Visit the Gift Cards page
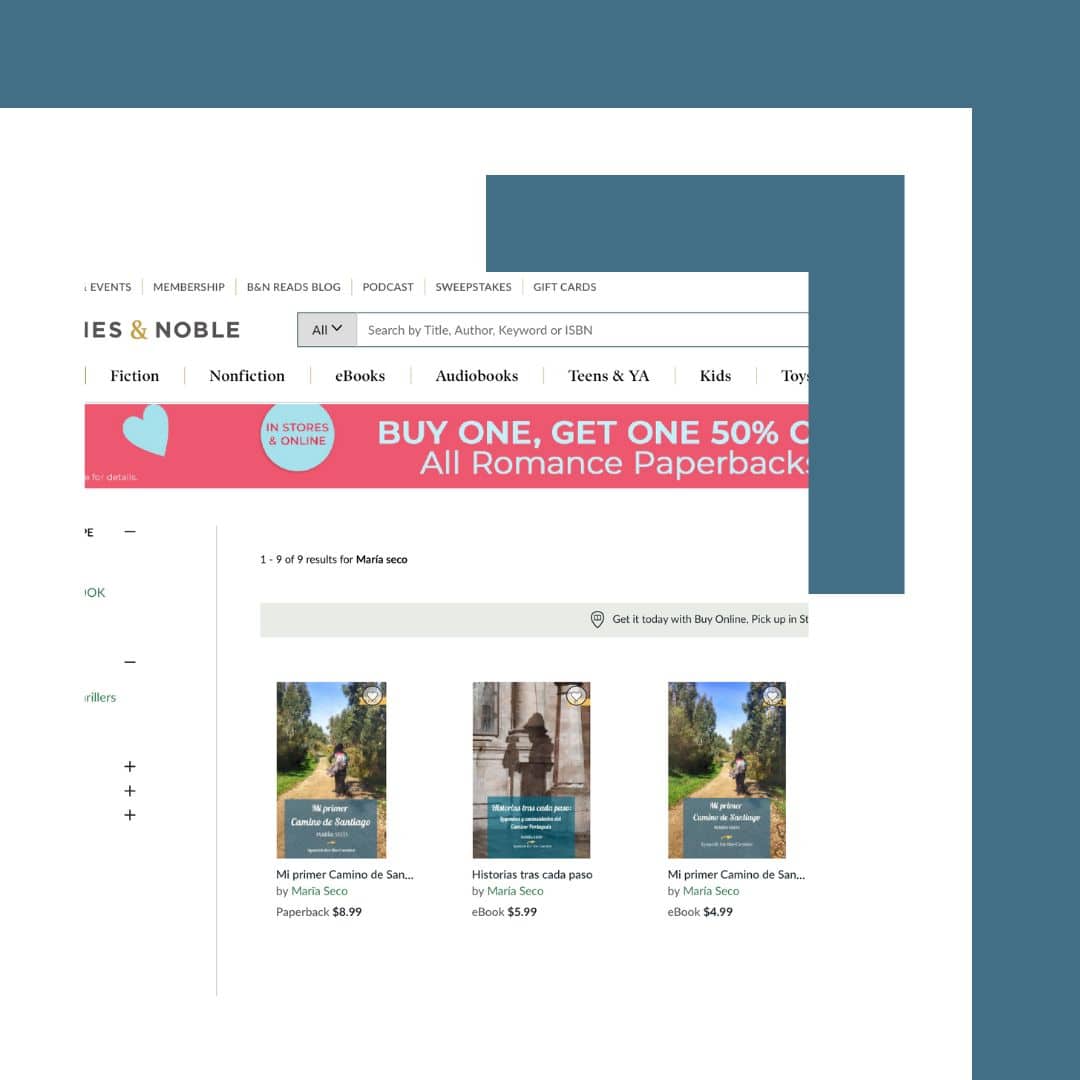Viewport: 1080px width, 1080px height. [564, 287]
